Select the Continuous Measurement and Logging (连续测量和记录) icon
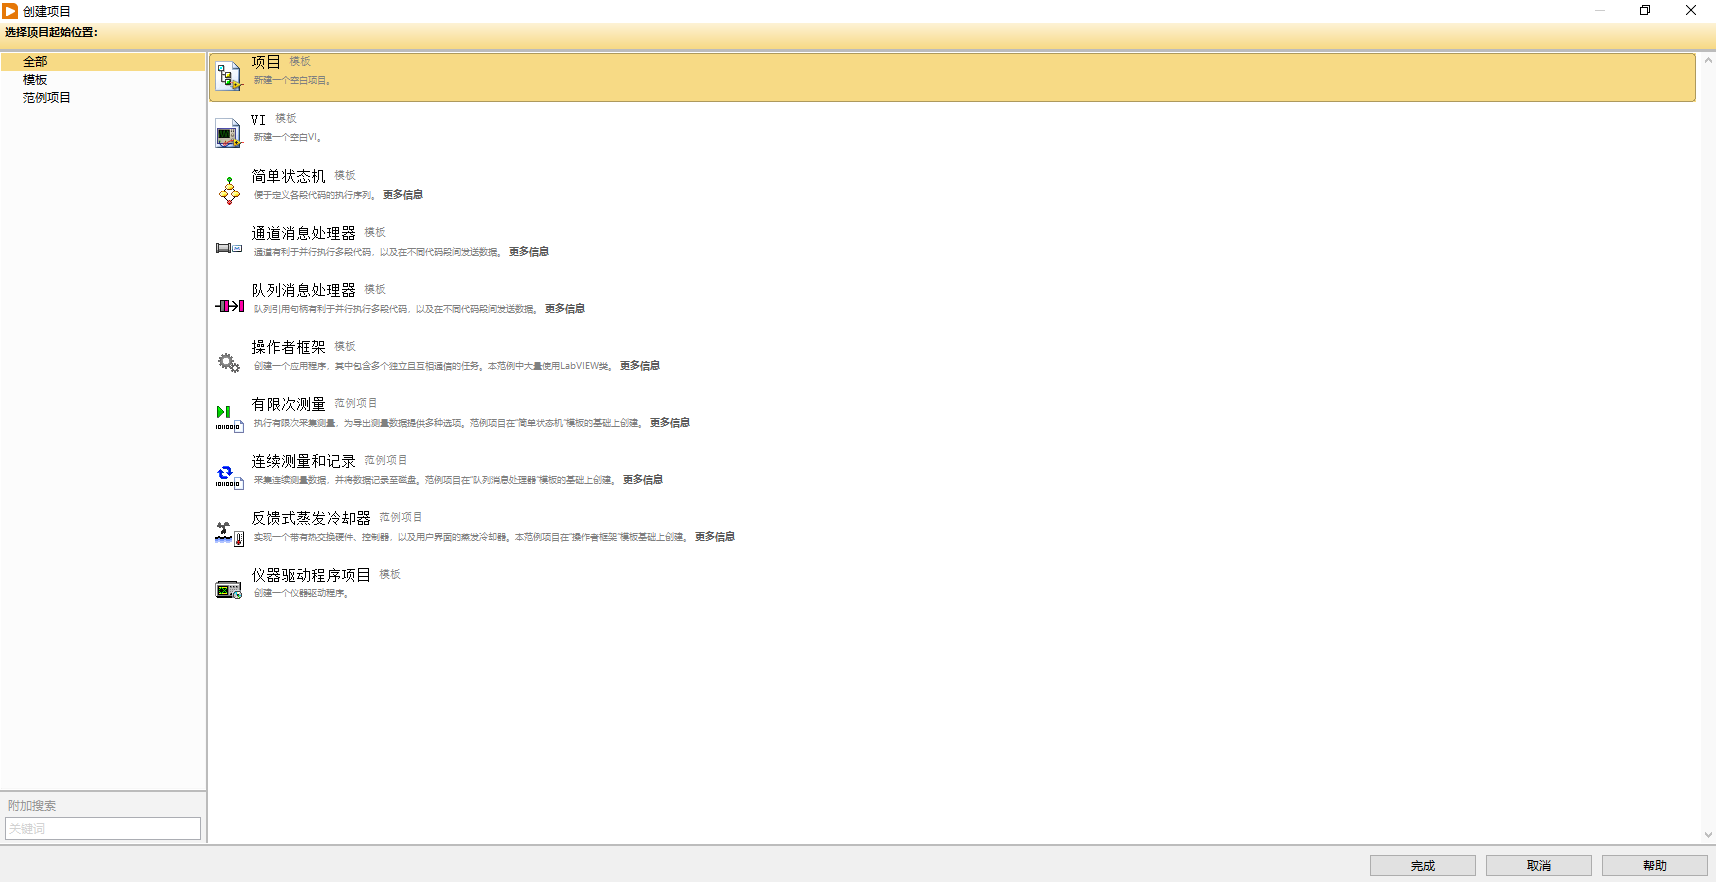Viewport: 1716px width, 882px height. [x=229, y=476]
